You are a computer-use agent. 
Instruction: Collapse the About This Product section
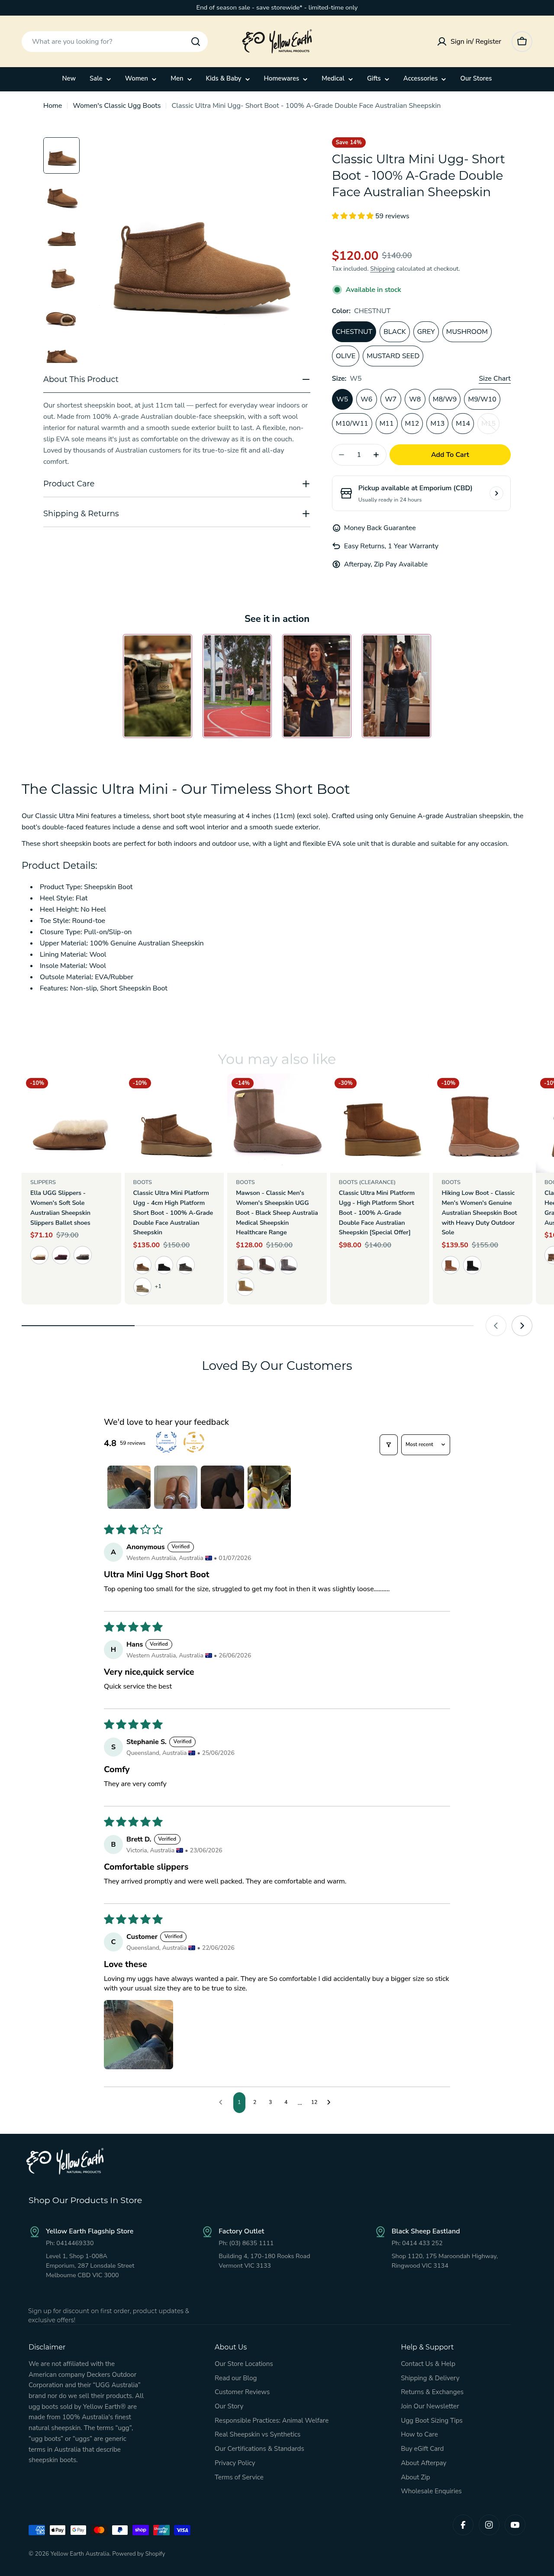(177, 380)
